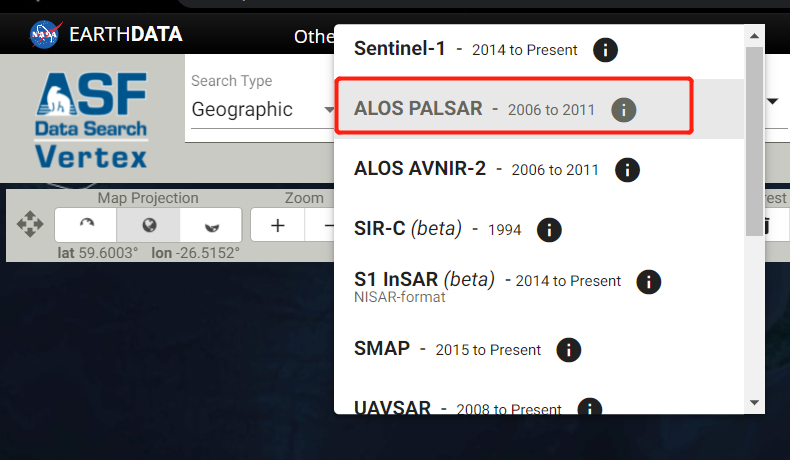This screenshot has height=460, width=790.
Task: Show info for ALOS PALSAR dataset
Action: pos(623,109)
